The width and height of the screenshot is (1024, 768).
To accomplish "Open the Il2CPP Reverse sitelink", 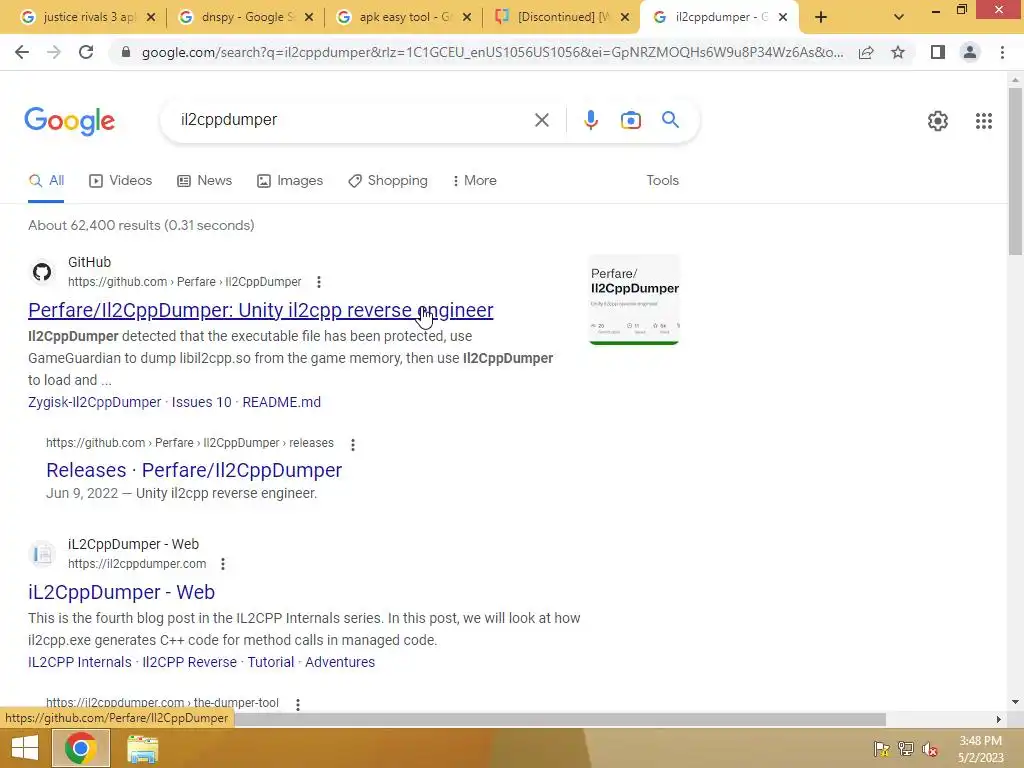I will tap(189, 662).
